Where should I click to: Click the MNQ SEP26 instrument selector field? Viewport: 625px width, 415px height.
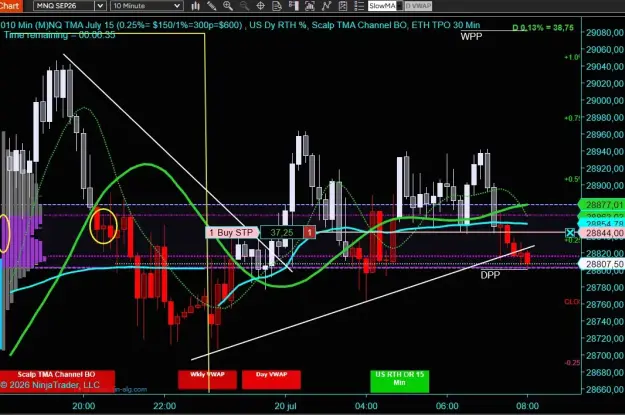pos(64,6)
